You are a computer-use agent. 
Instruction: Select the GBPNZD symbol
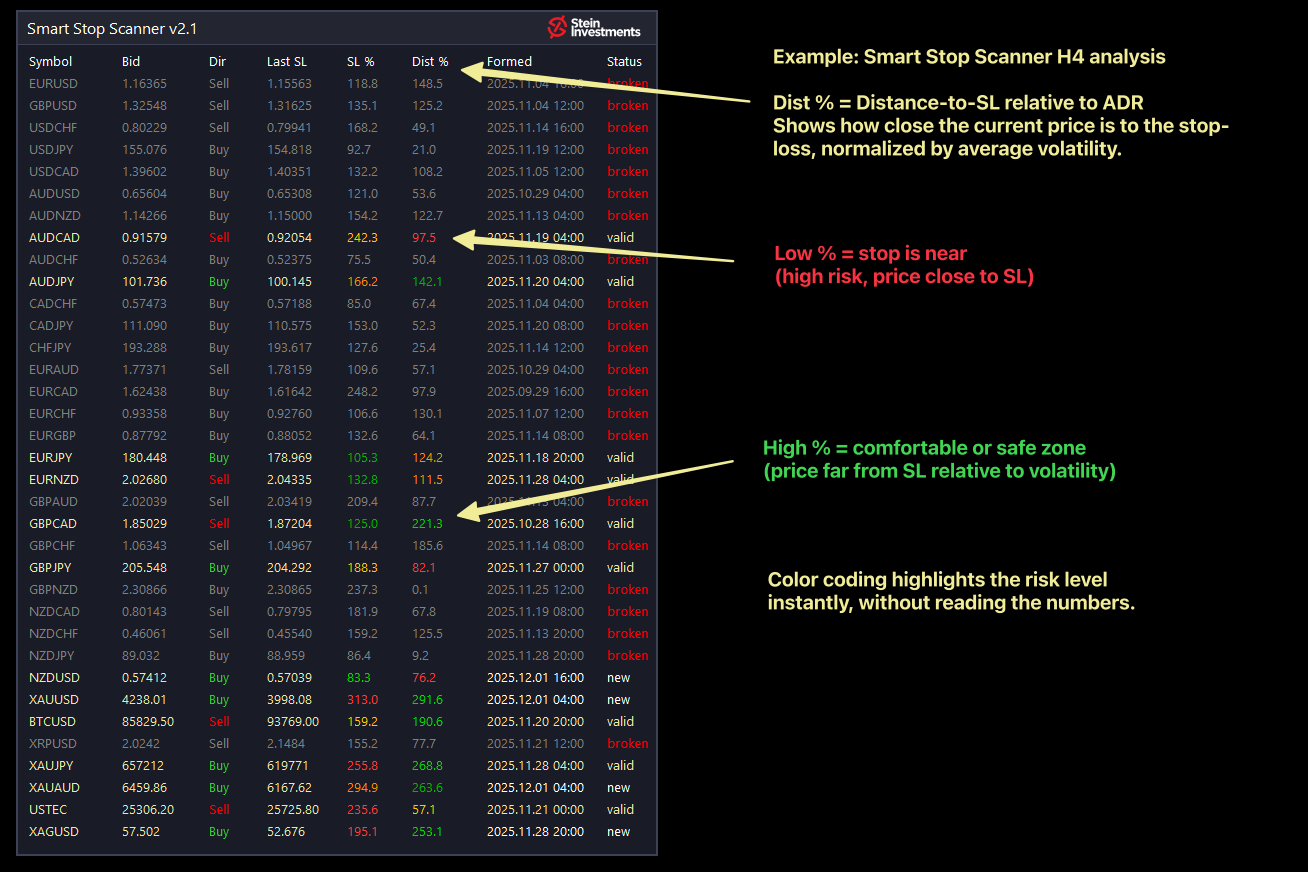click(x=53, y=590)
